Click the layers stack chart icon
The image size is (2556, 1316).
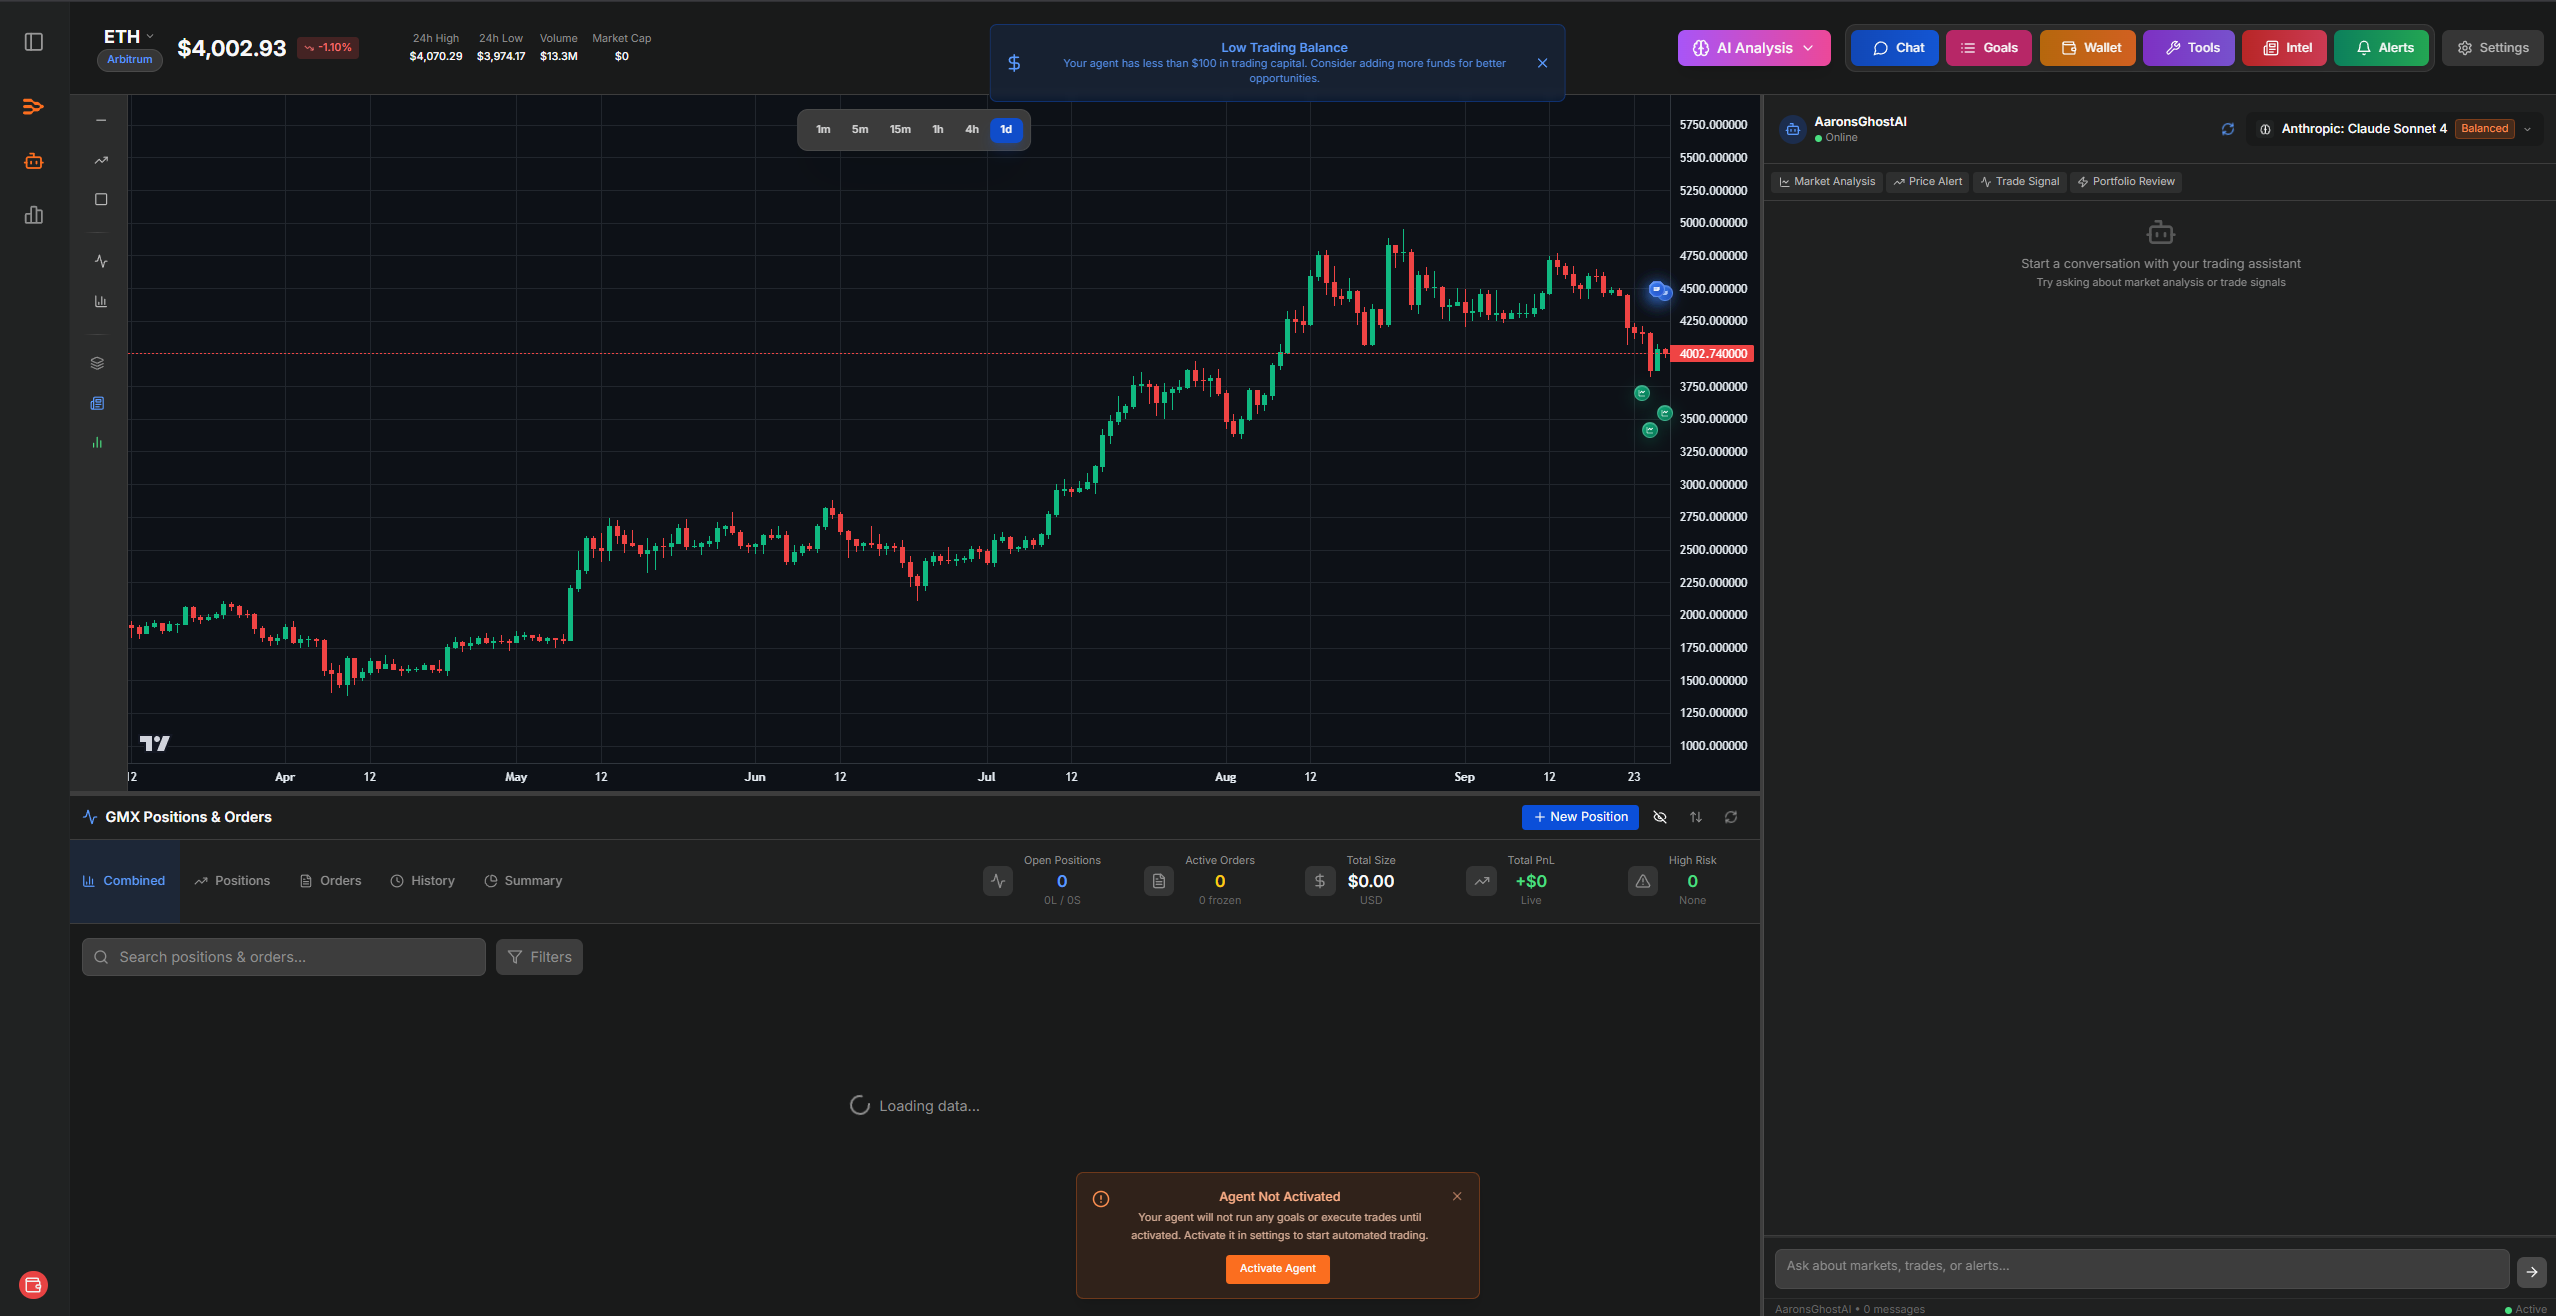(x=97, y=363)
